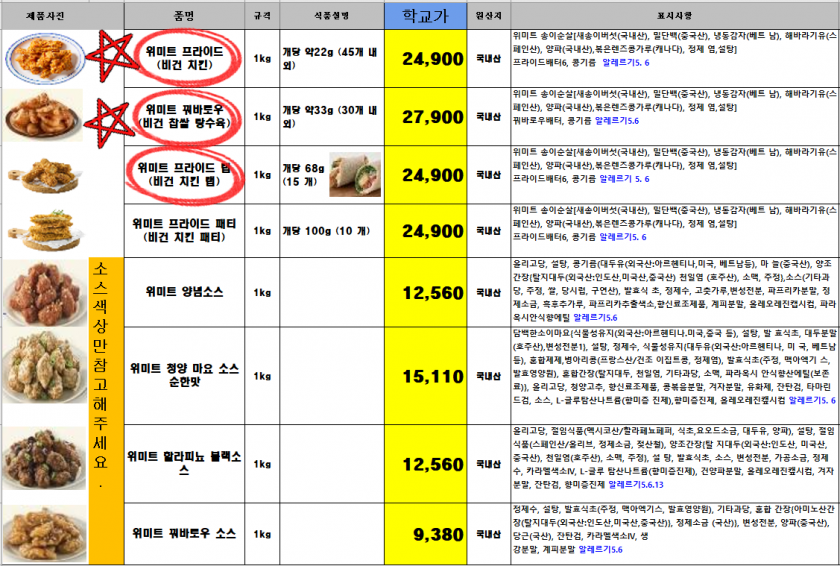Select the 12,560 price for 양념소스
Image resolution: width=840 pixels, height=566 pixels.
point(425,292)
